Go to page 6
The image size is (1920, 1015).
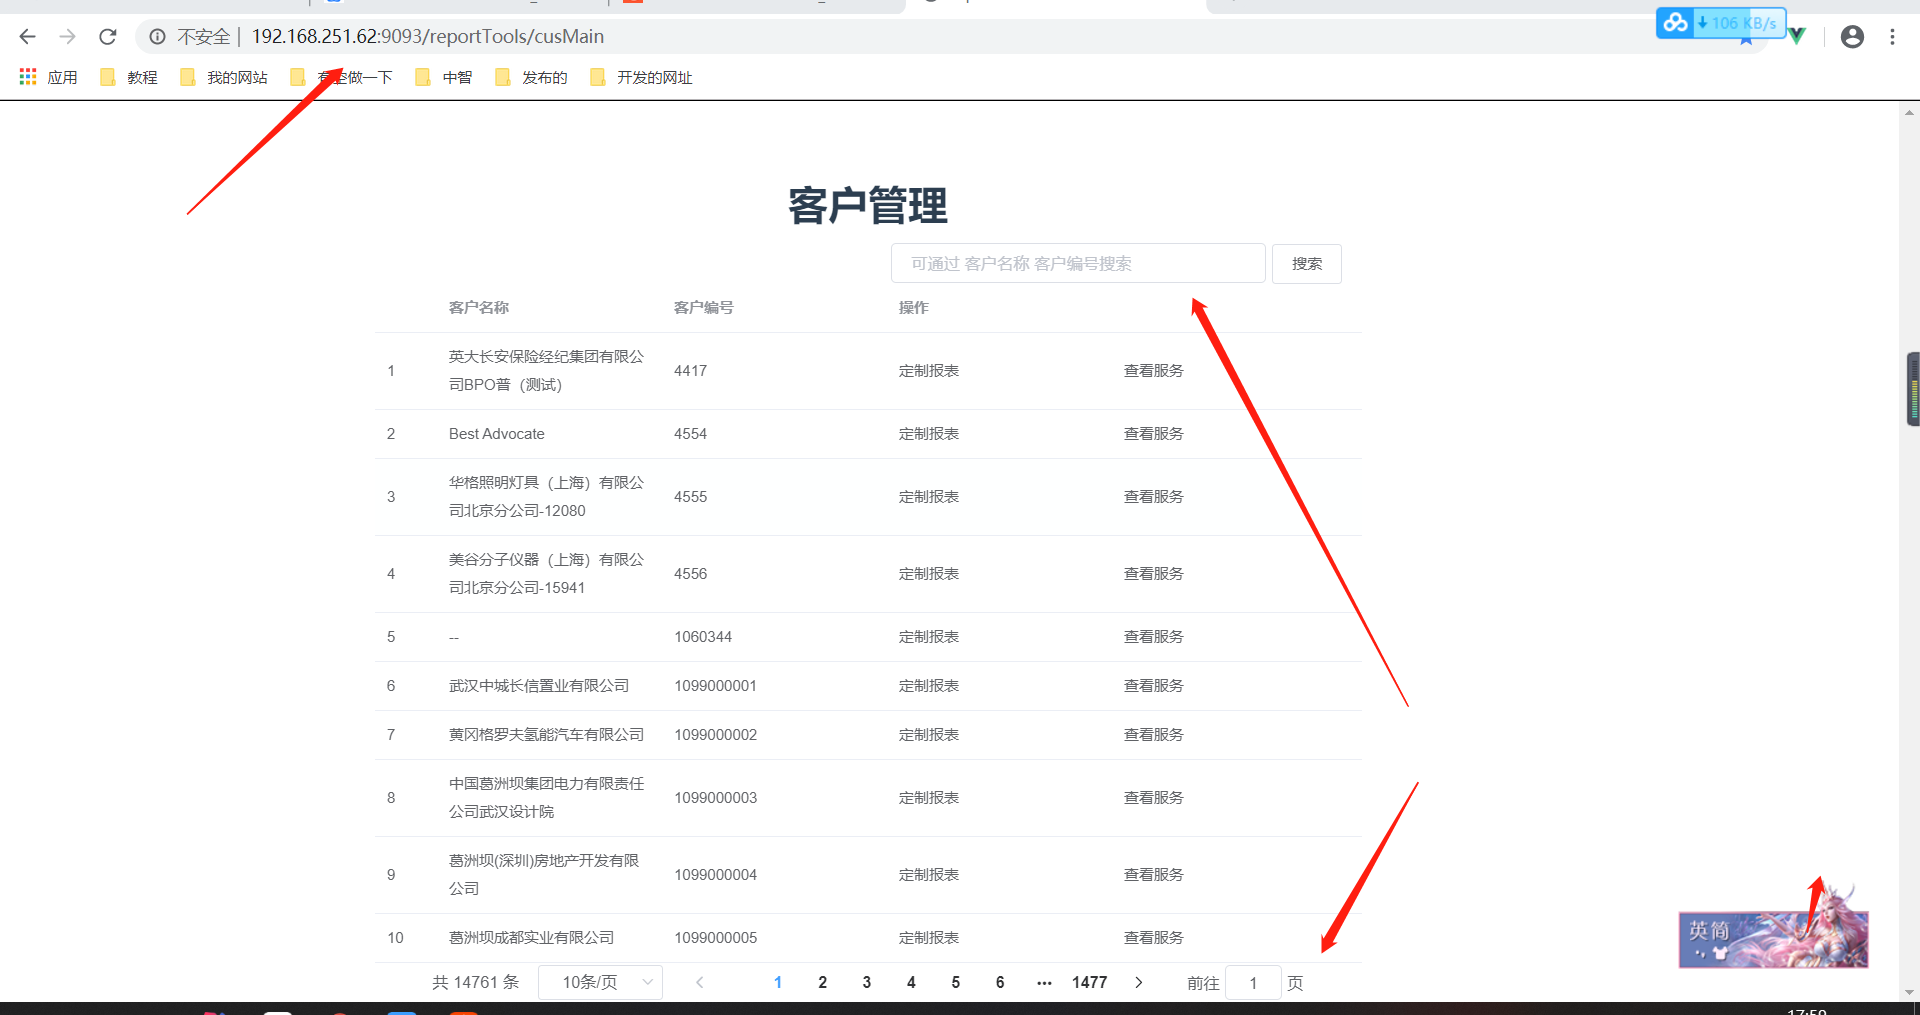click(x=1000, y=983)
